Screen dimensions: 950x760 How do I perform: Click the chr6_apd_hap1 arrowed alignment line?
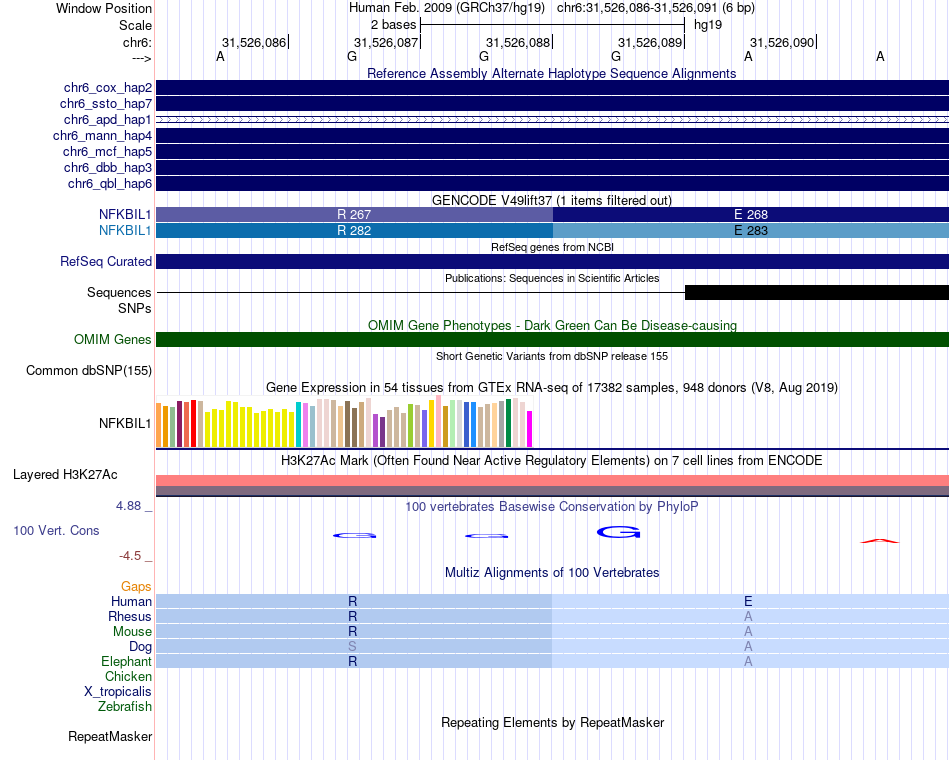click(x=552, y=120)
